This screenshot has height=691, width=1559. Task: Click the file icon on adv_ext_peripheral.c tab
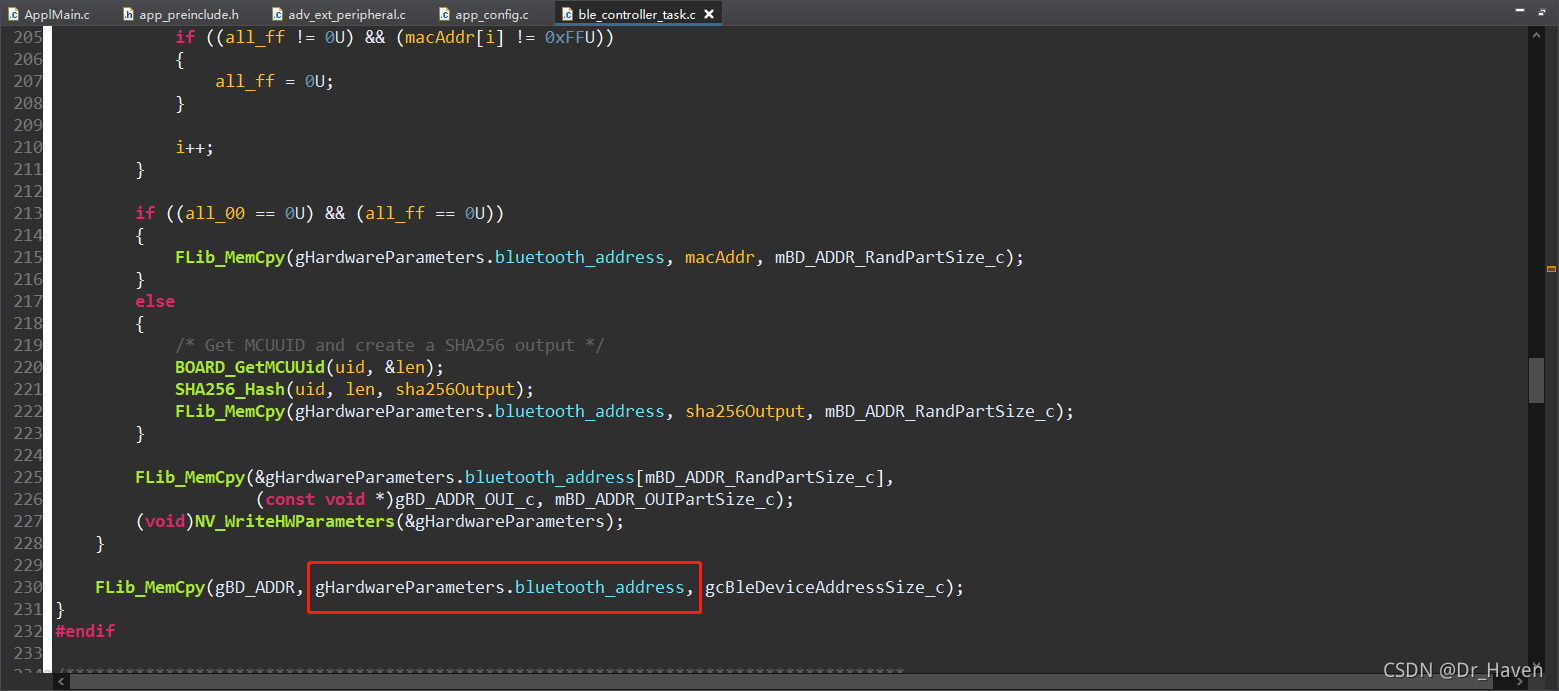pos(278,15)
